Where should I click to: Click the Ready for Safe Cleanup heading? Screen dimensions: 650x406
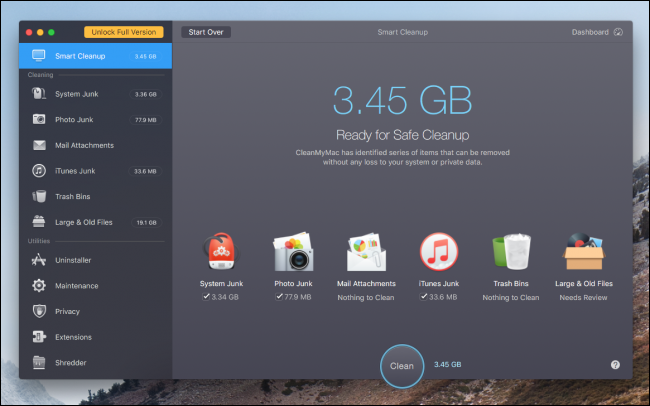coord(403,135)
